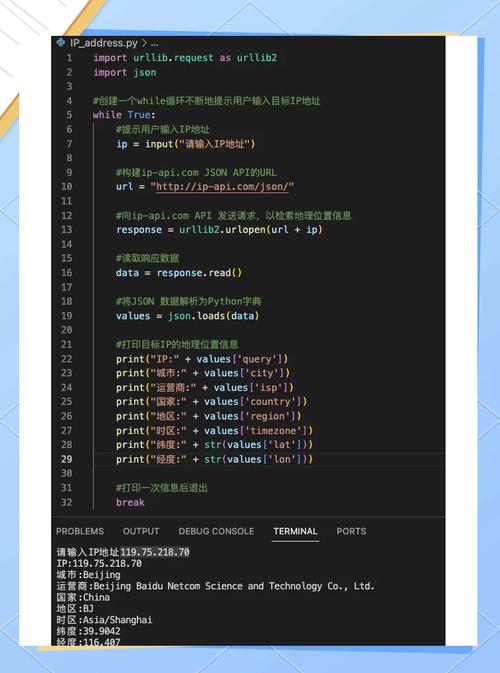
Task: Click line number 32 in the gutter
Action: [x=67, y=502]
